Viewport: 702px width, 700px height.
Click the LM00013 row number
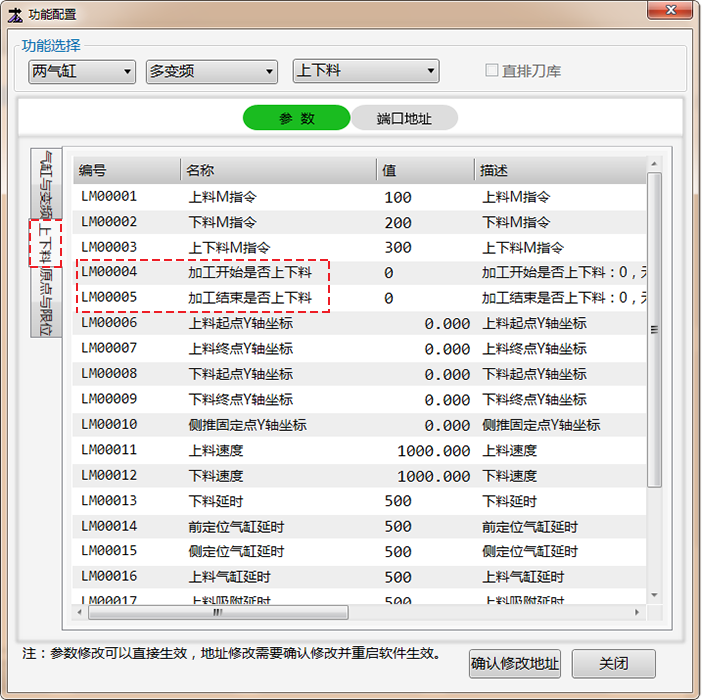[109, 500]
